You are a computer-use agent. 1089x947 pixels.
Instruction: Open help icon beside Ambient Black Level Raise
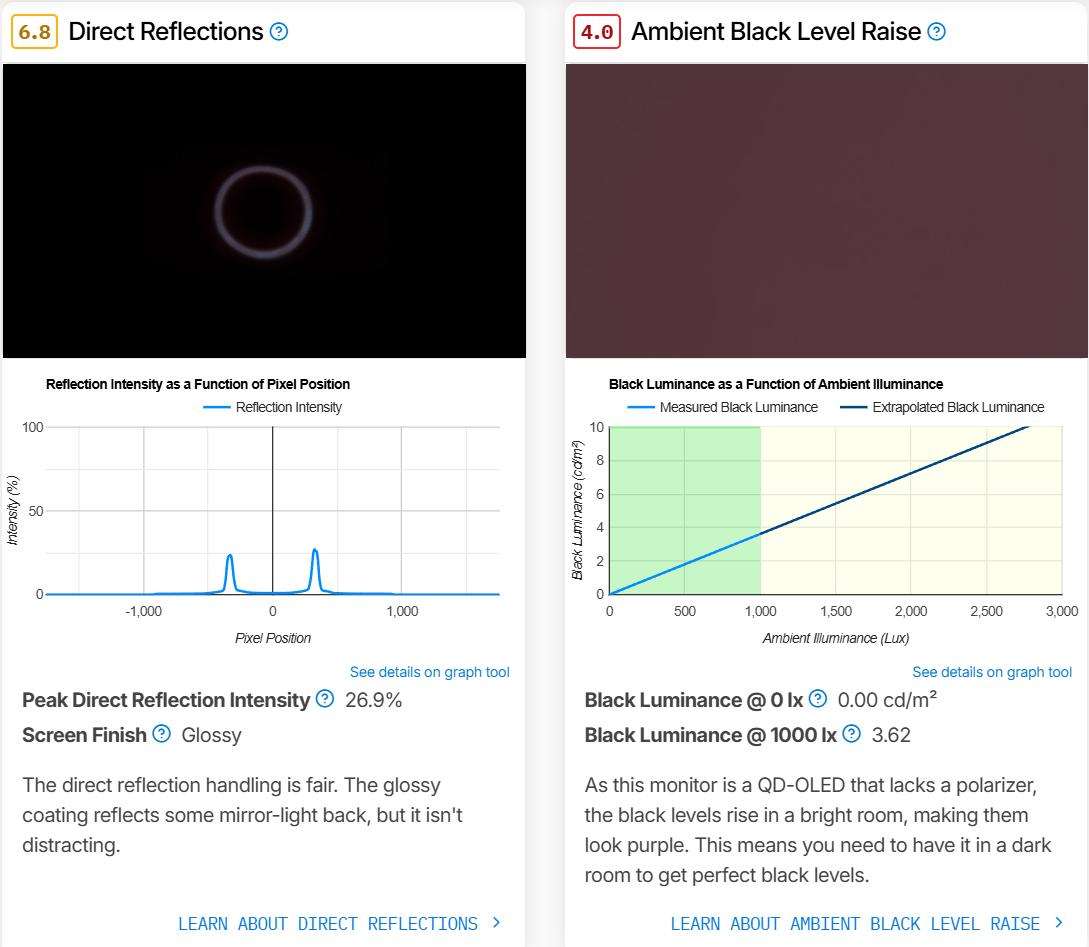(x=936, y=32)
